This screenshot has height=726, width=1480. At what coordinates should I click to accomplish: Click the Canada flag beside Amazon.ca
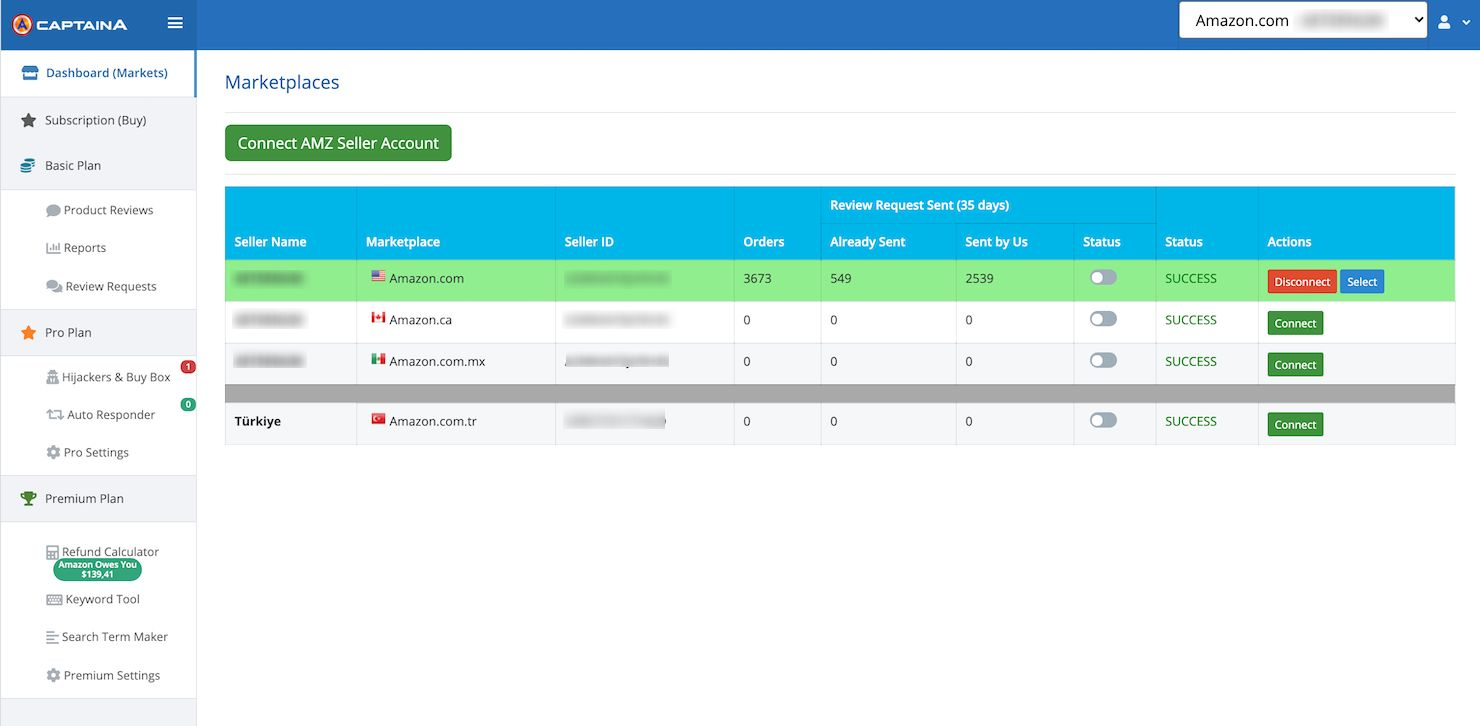pyautogui.click(x=378, y=318)
